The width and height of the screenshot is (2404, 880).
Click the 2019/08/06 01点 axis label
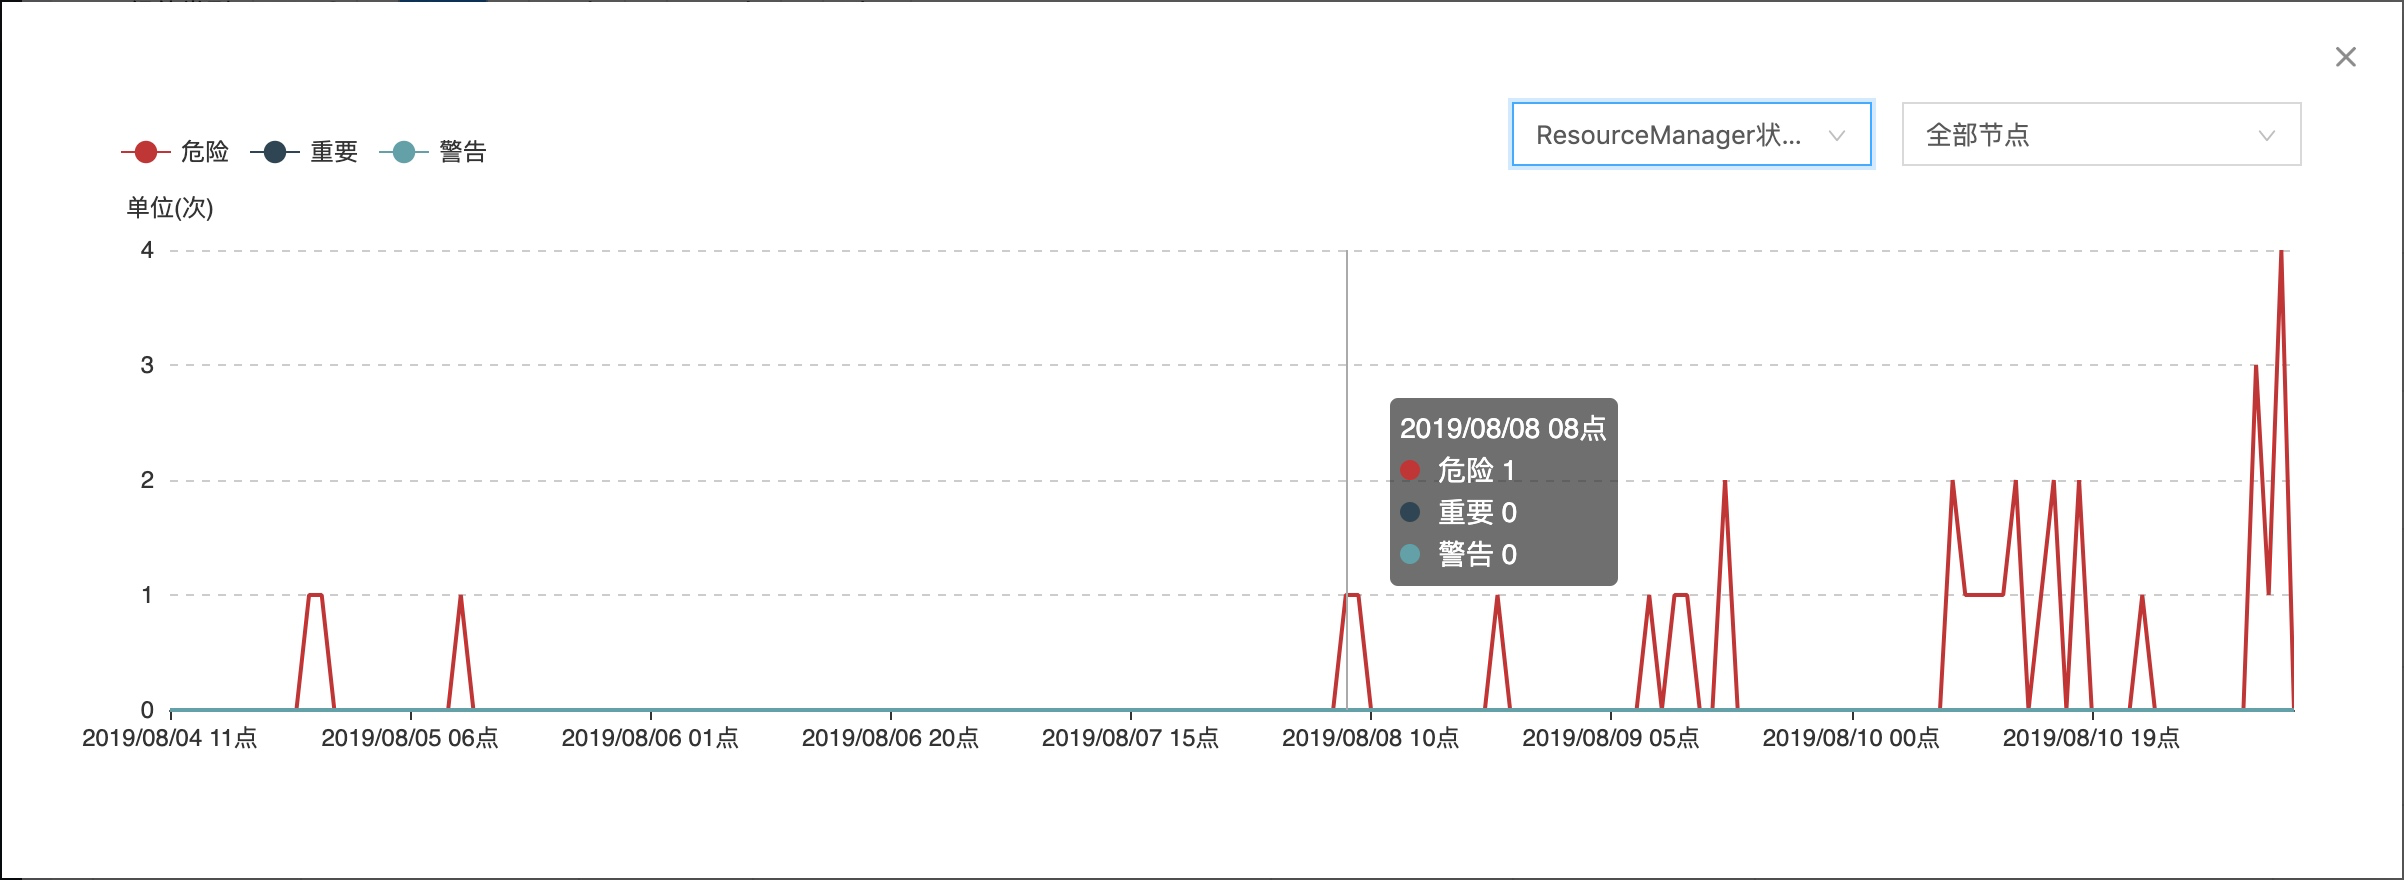[x=650, y=738]
